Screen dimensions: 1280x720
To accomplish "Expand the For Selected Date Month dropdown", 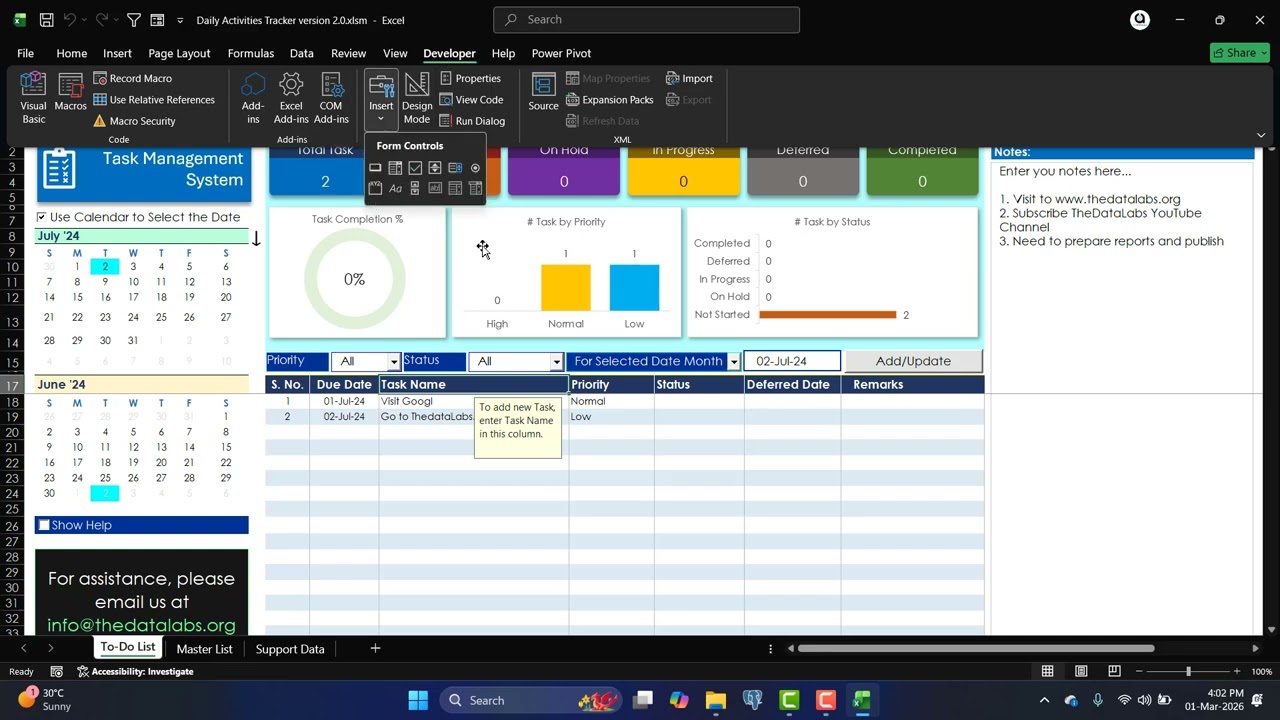I will [x=734, y=362].
